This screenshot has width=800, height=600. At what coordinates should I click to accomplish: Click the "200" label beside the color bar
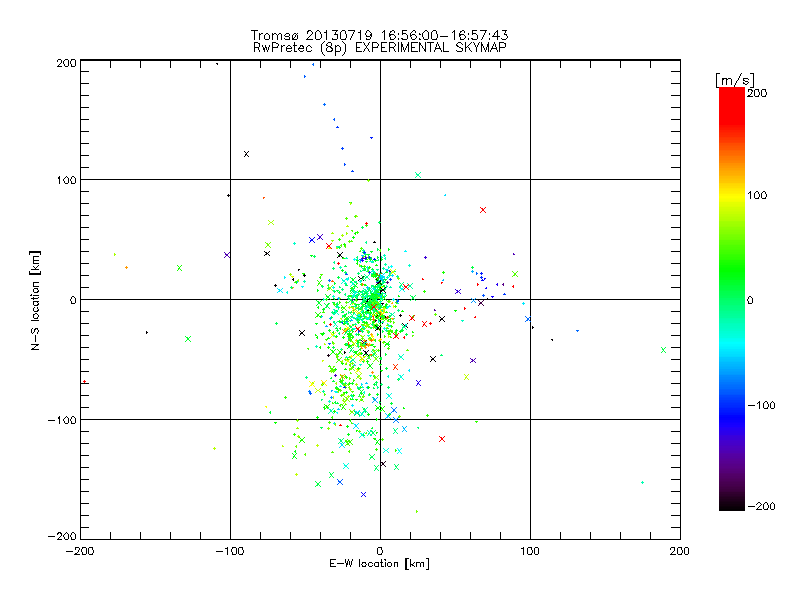757,93
